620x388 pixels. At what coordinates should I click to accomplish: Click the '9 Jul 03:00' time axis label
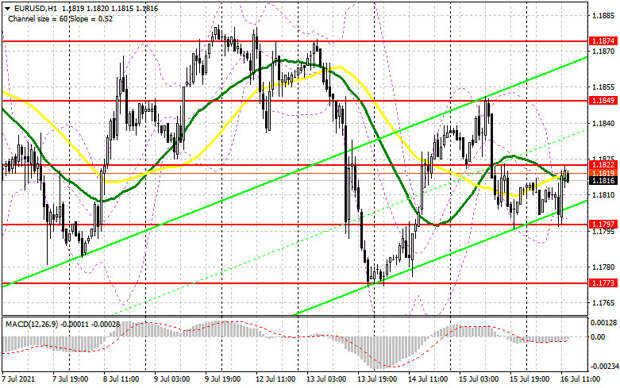[x=172, y=379]
